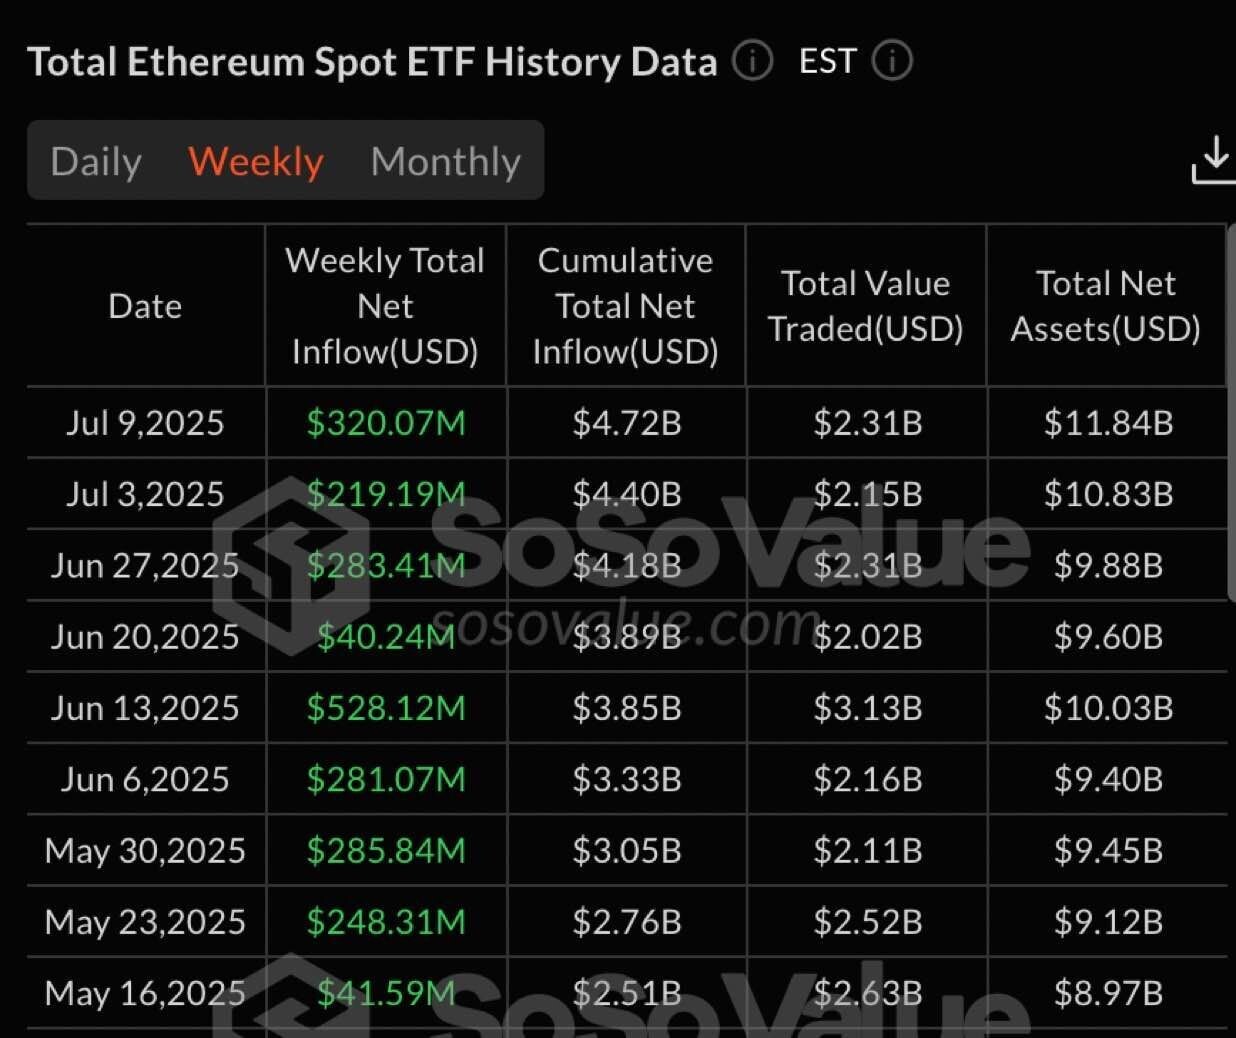Click the info circle beside History Data
1236x1038 pixels.
click(x=751, y=61)
